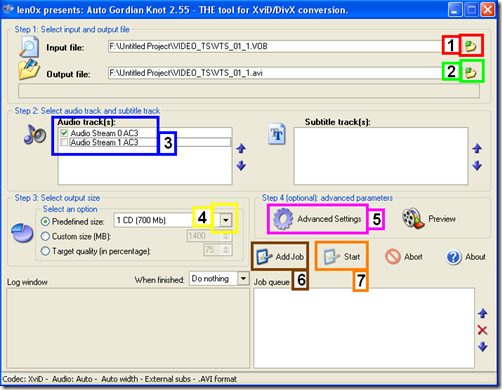Check Audio Stream 1 AC3
The height and width of the screenshot is (390, 502).
tap(64, 142)
